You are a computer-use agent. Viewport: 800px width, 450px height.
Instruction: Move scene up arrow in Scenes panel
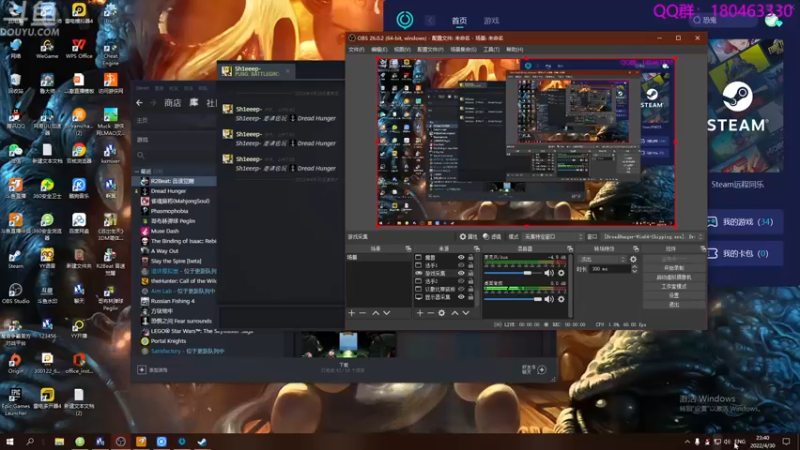[x=376, y=313]
